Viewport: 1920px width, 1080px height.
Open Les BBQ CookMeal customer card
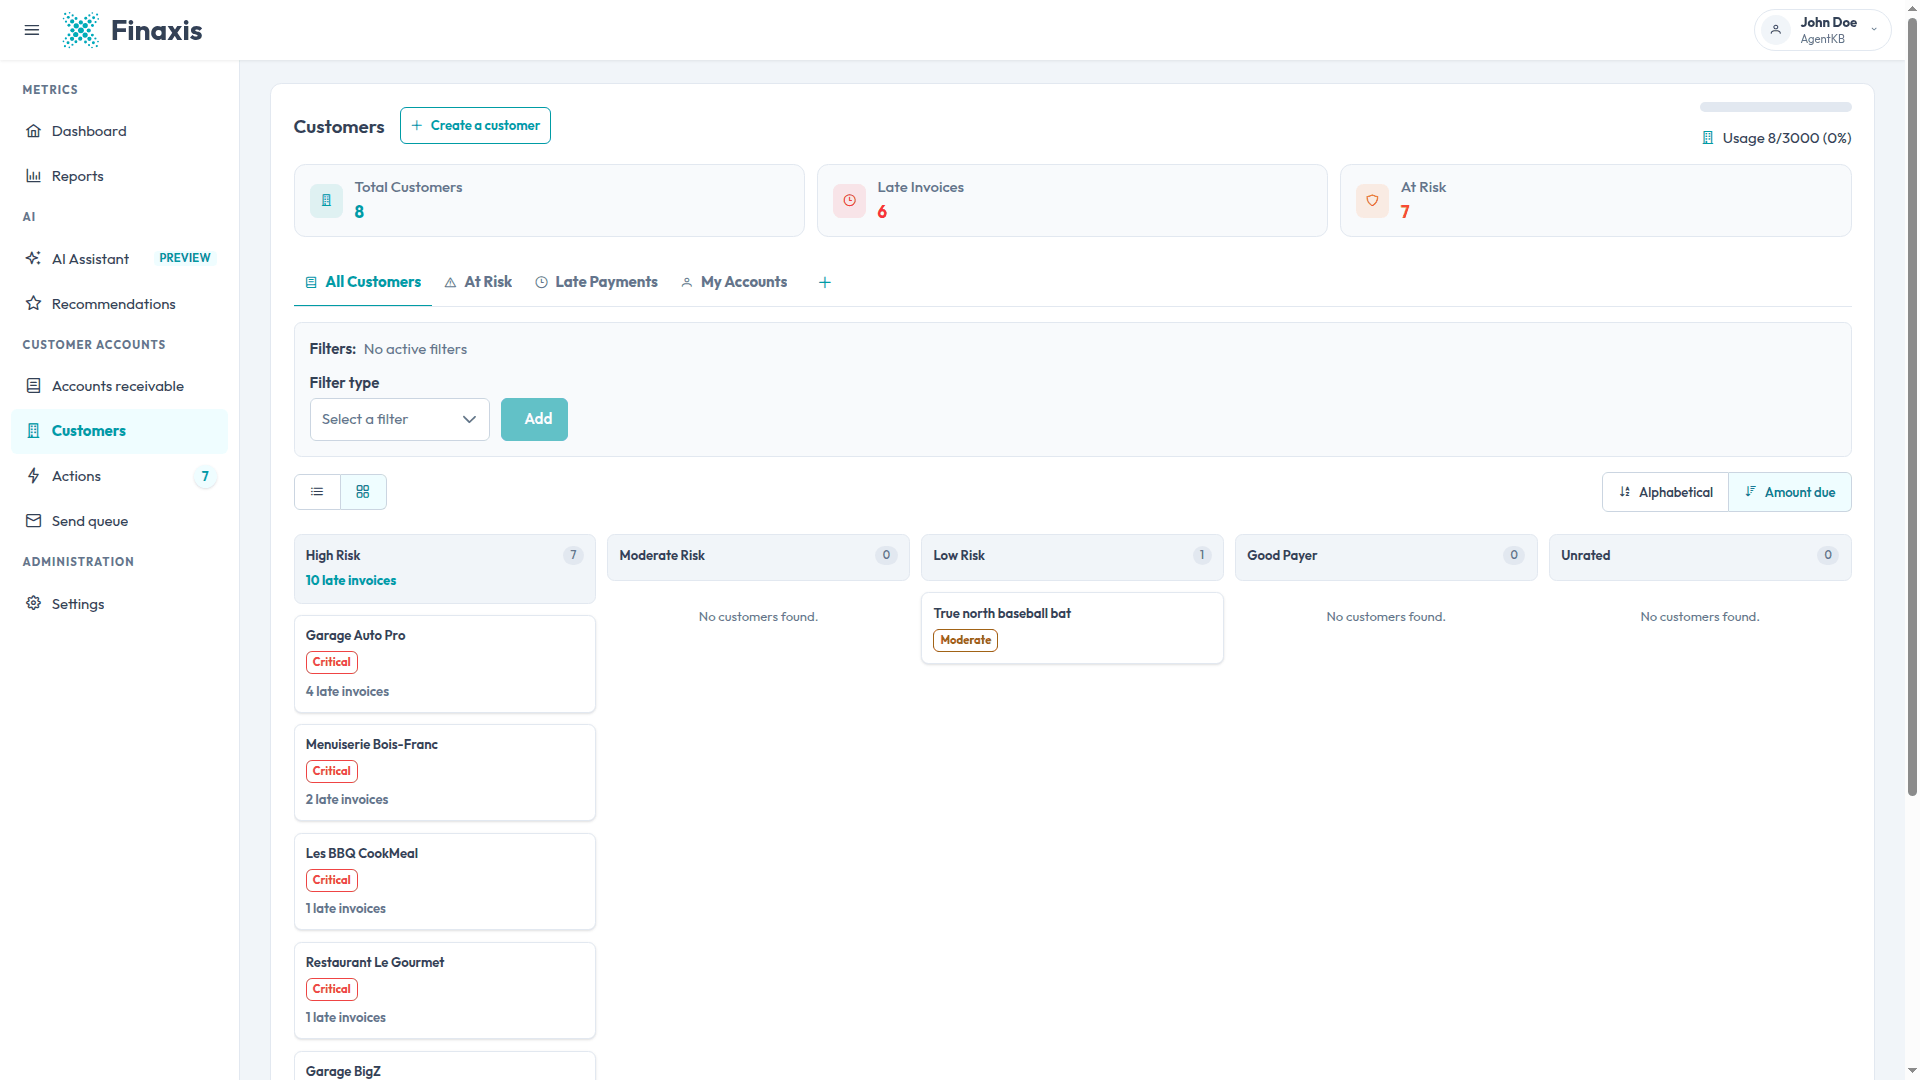coord(445,882)
